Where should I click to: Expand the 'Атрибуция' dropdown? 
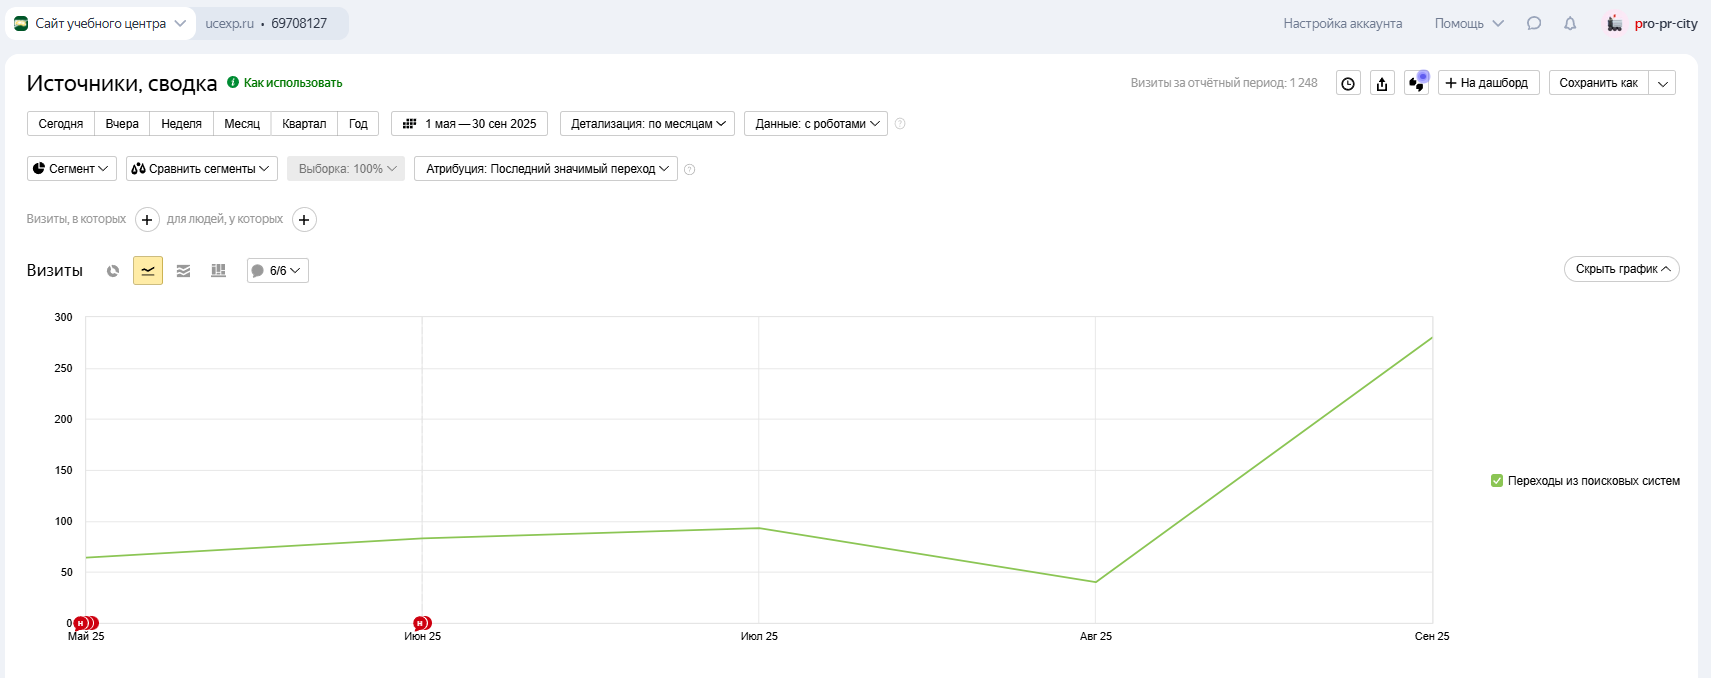pos(546,169)
